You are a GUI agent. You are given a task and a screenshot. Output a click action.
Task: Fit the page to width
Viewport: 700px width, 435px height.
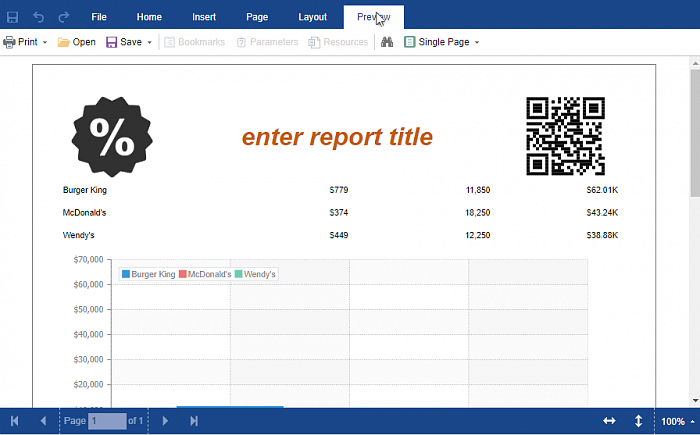coord(609,421)
